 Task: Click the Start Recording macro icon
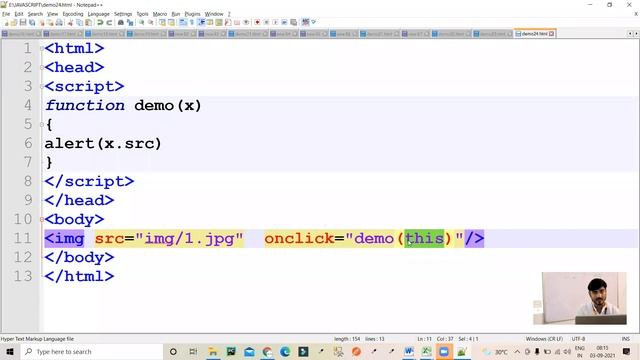point(257,22)
